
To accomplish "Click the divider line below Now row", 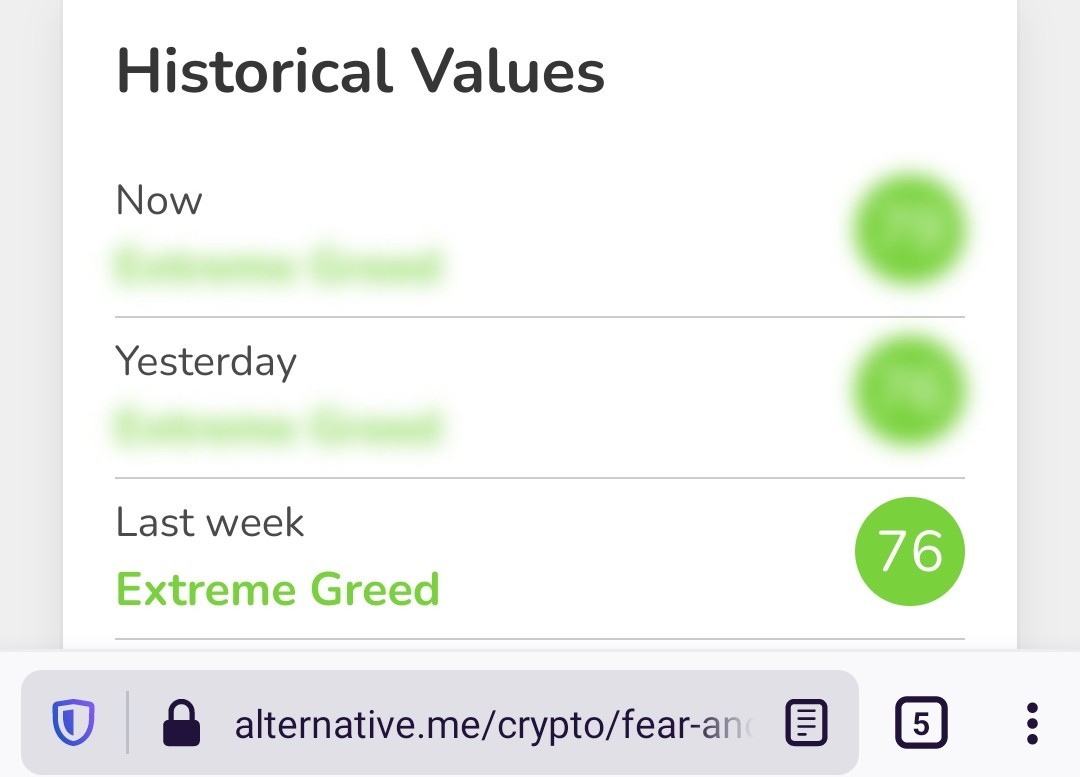I will pyautogui.click(x=540, y=317).
